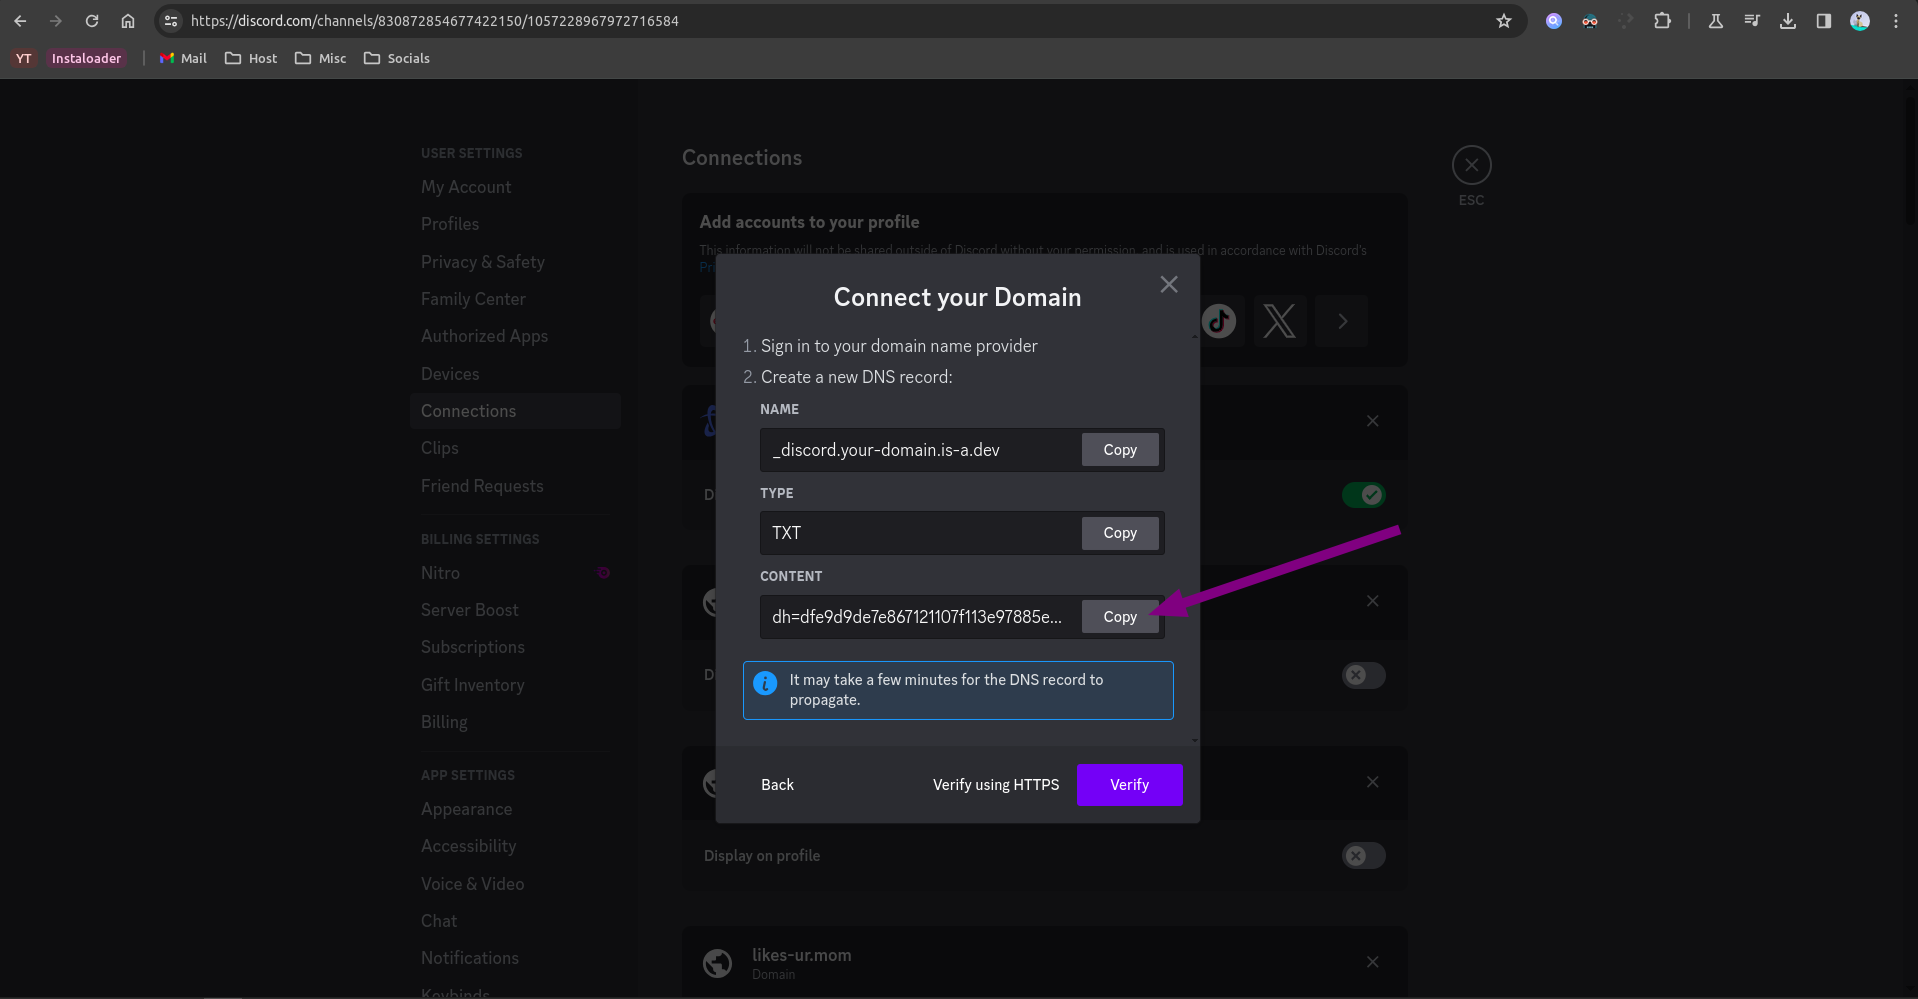This screenshot has width=1918, height=999.
Task: Toggle off the enabled green display switch
Action: pyautogui.click(x=1363, y=495)
